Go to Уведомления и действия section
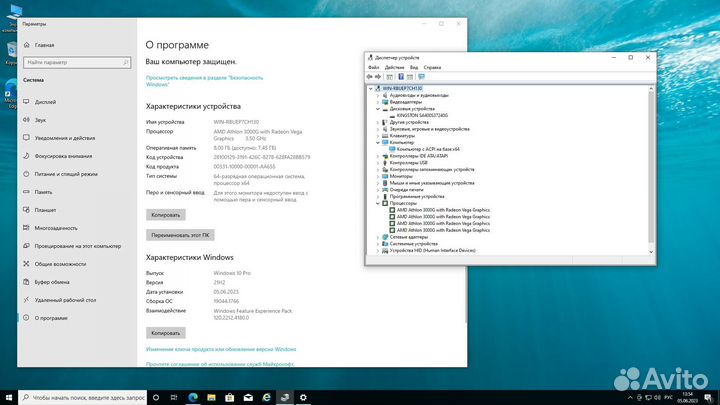 64,138
